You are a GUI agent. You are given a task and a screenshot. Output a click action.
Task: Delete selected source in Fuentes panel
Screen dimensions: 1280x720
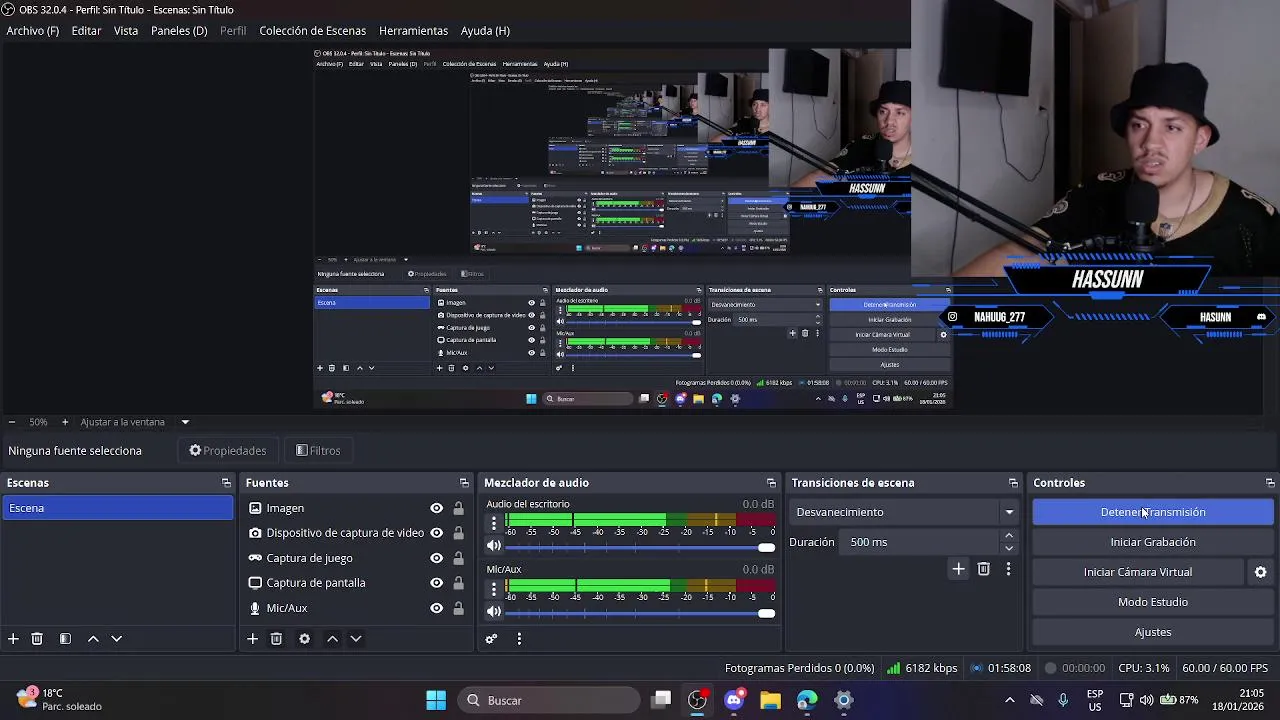click(x=277, y=639)
